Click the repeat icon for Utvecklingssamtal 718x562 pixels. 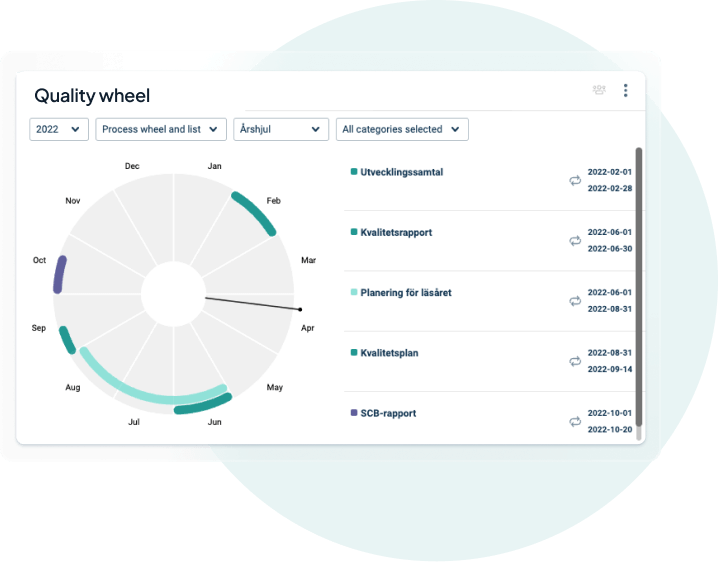click(575, 180)
